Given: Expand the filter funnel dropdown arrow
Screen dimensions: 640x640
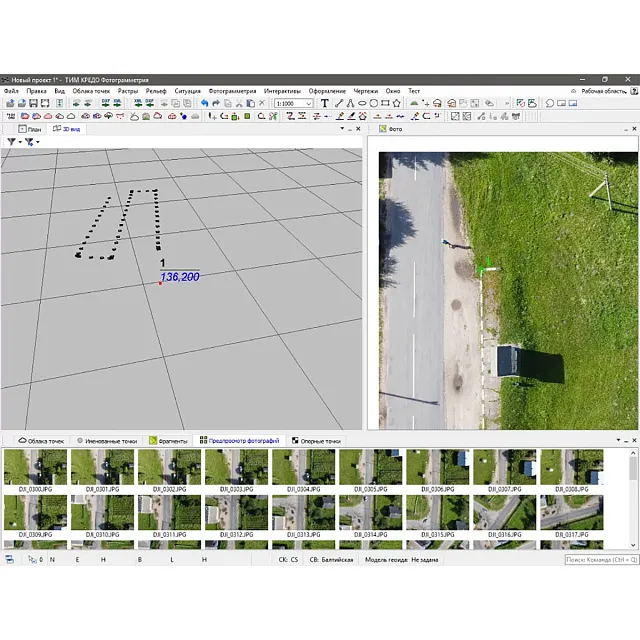Looking at the screenshot, I should pos(19,142).
